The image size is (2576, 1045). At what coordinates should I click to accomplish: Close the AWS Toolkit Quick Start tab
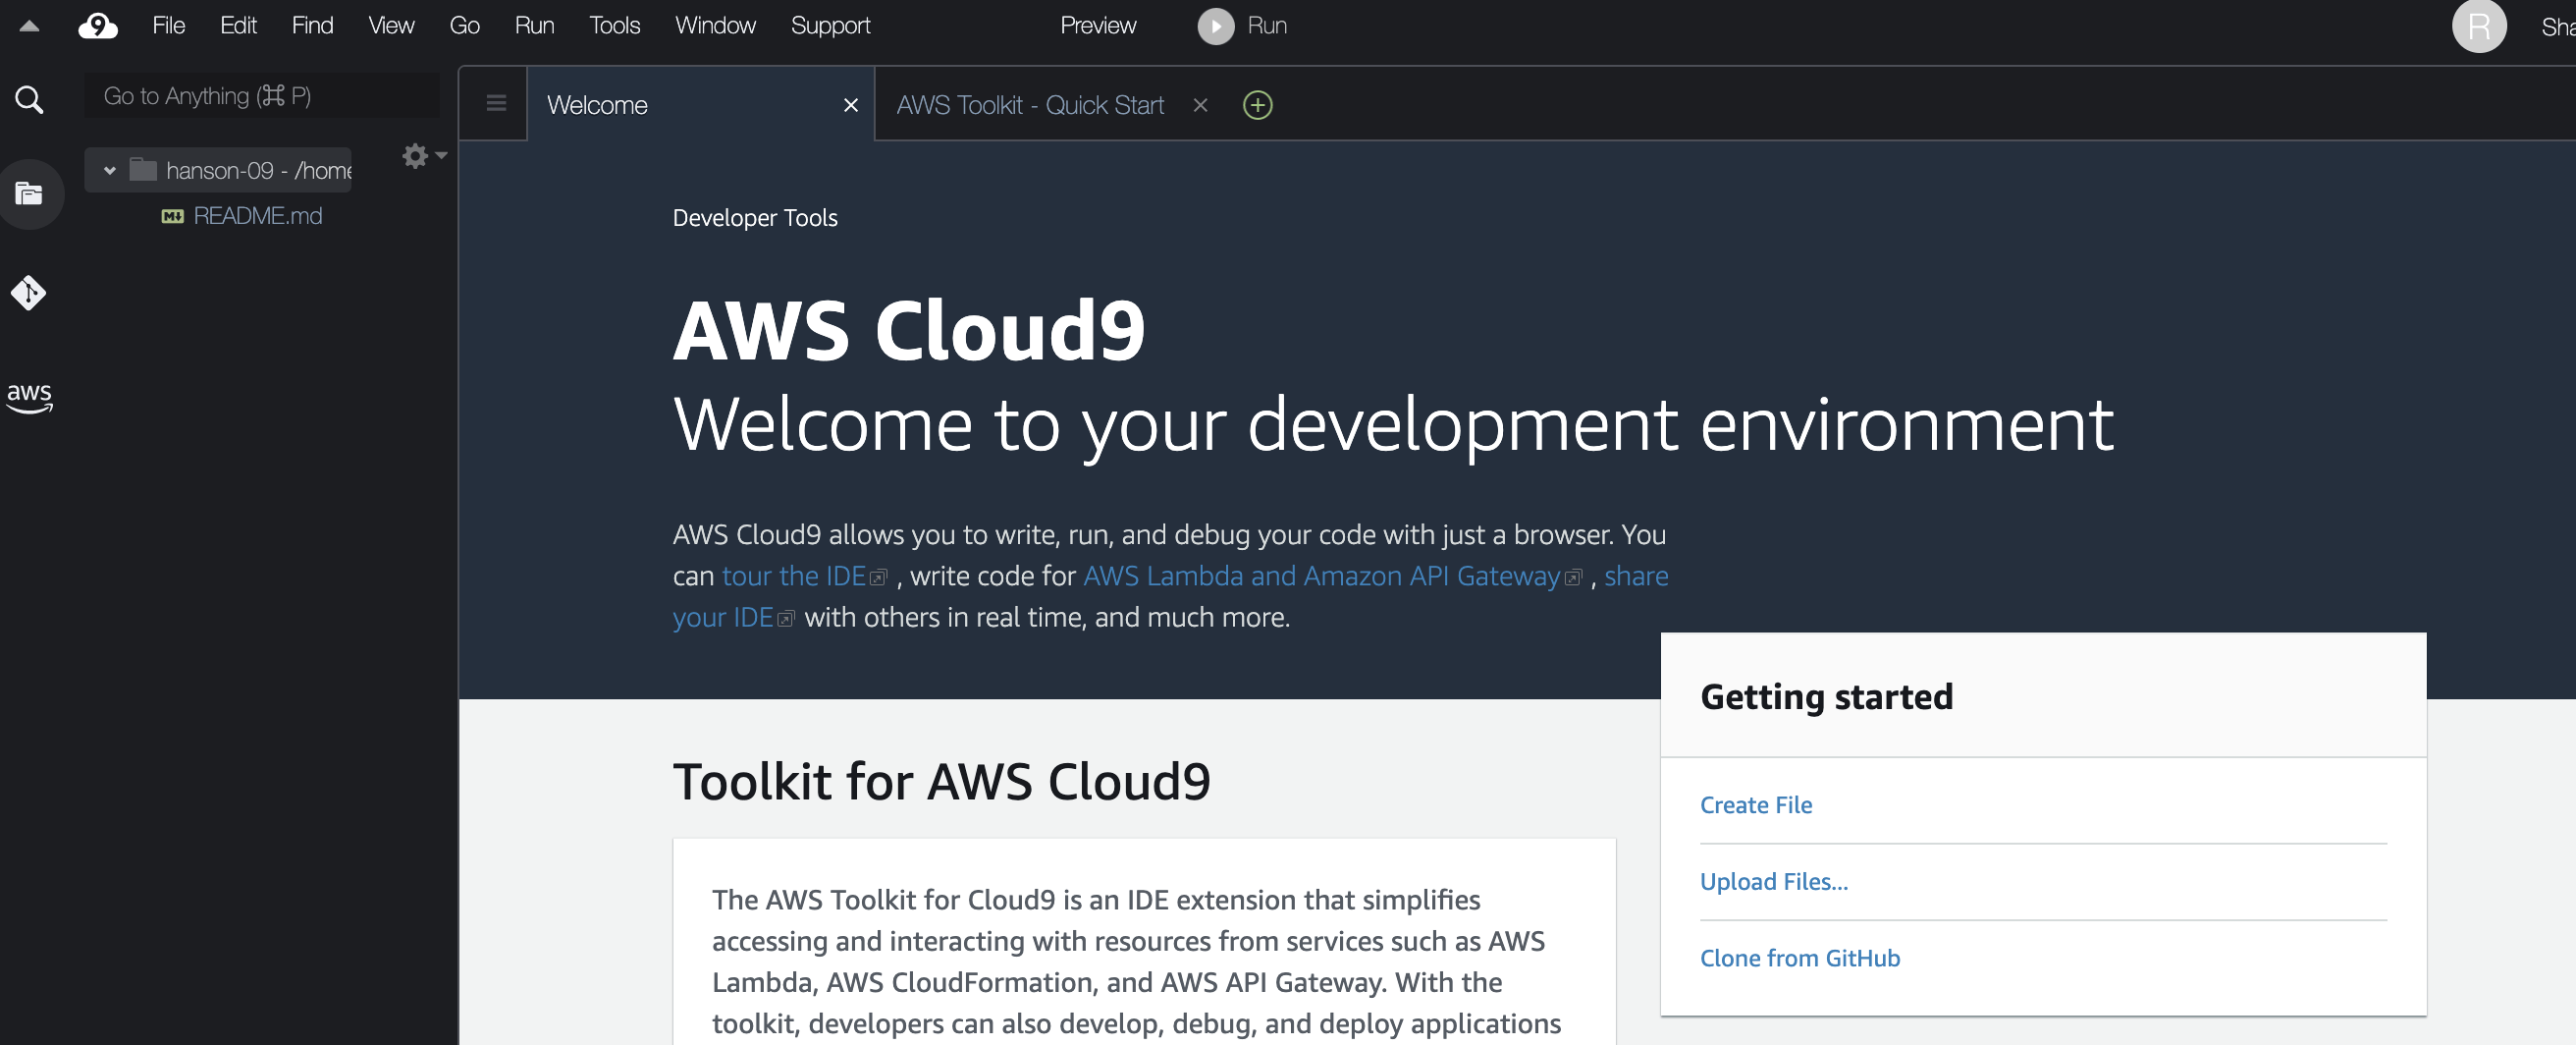click(1200, 105)
